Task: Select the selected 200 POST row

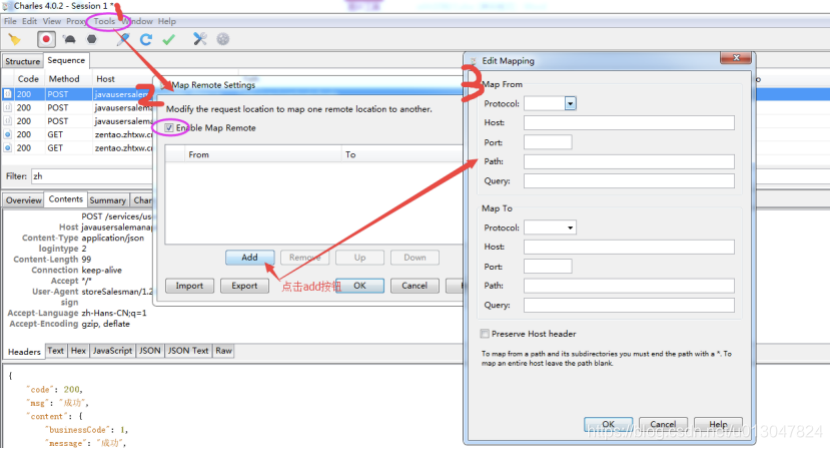Action: click(x=77, y=94)
